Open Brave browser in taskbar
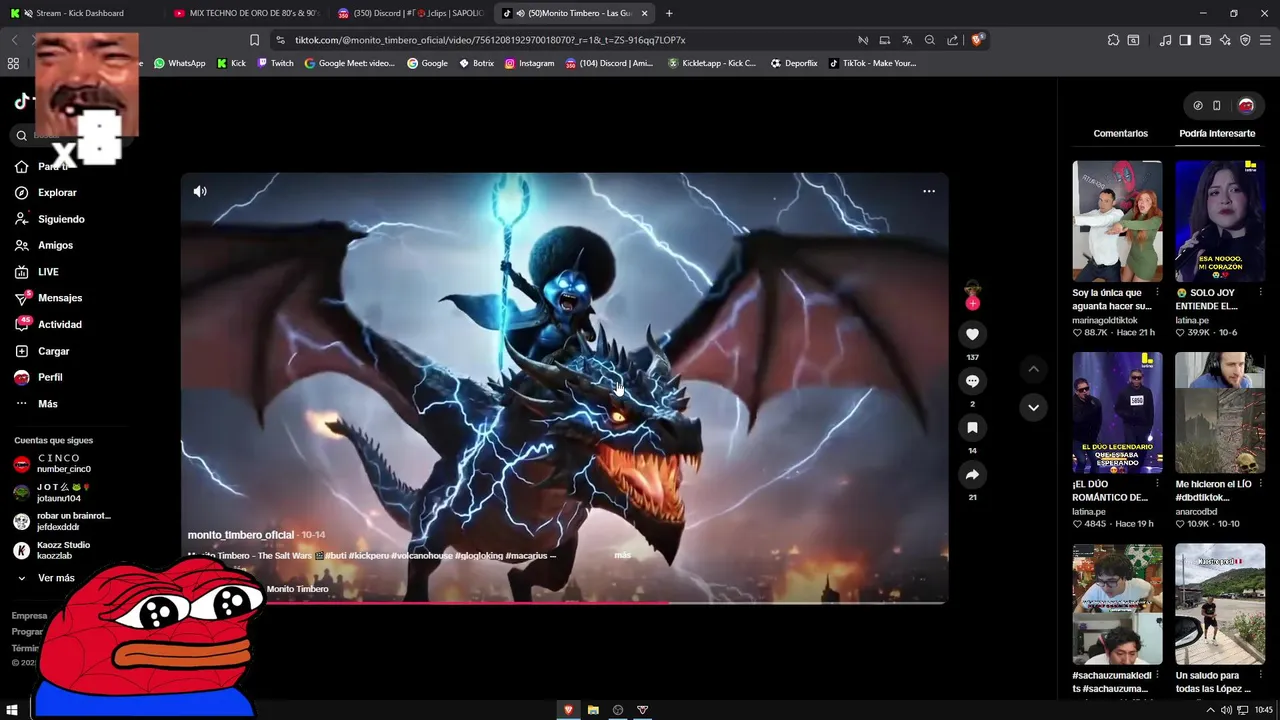 coord(568,710)
